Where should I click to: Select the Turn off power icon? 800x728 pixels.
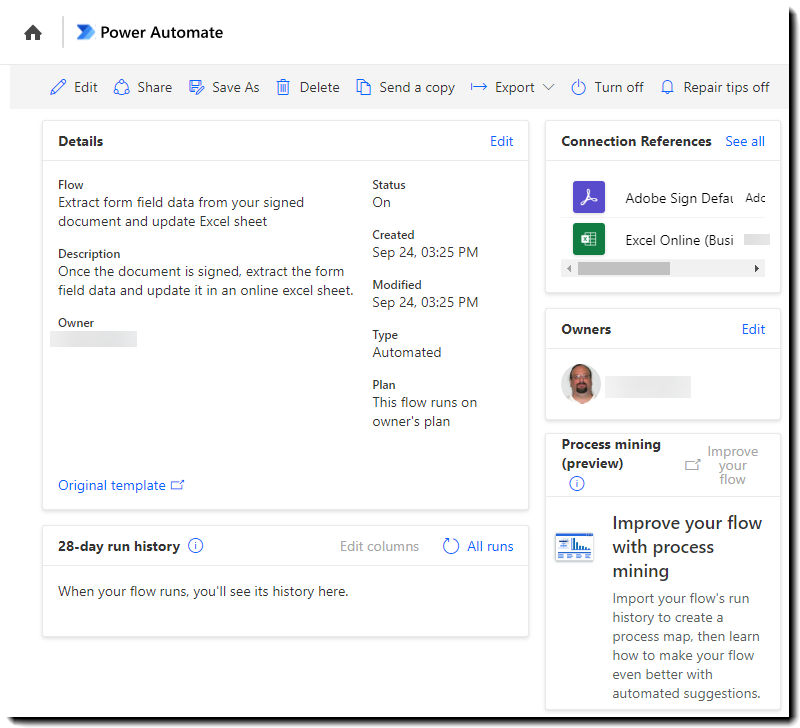(x=578, y=87)
